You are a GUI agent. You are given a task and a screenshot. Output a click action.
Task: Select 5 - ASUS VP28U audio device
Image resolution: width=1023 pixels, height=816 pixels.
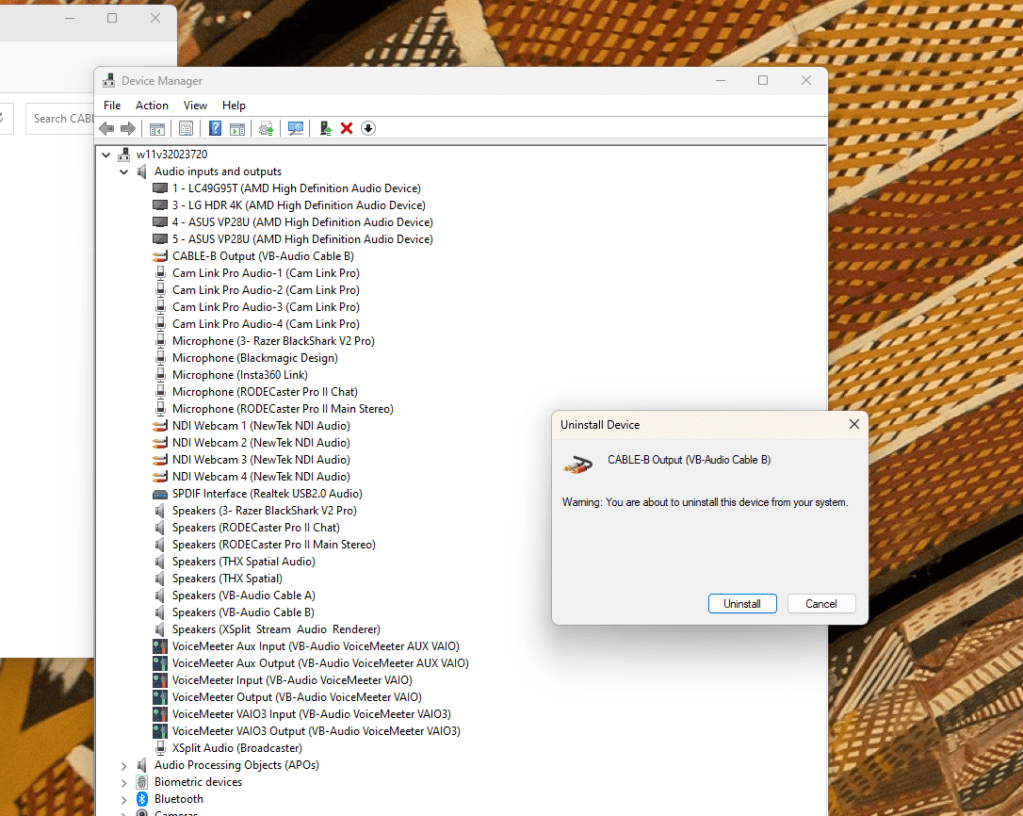coord(303,239)
